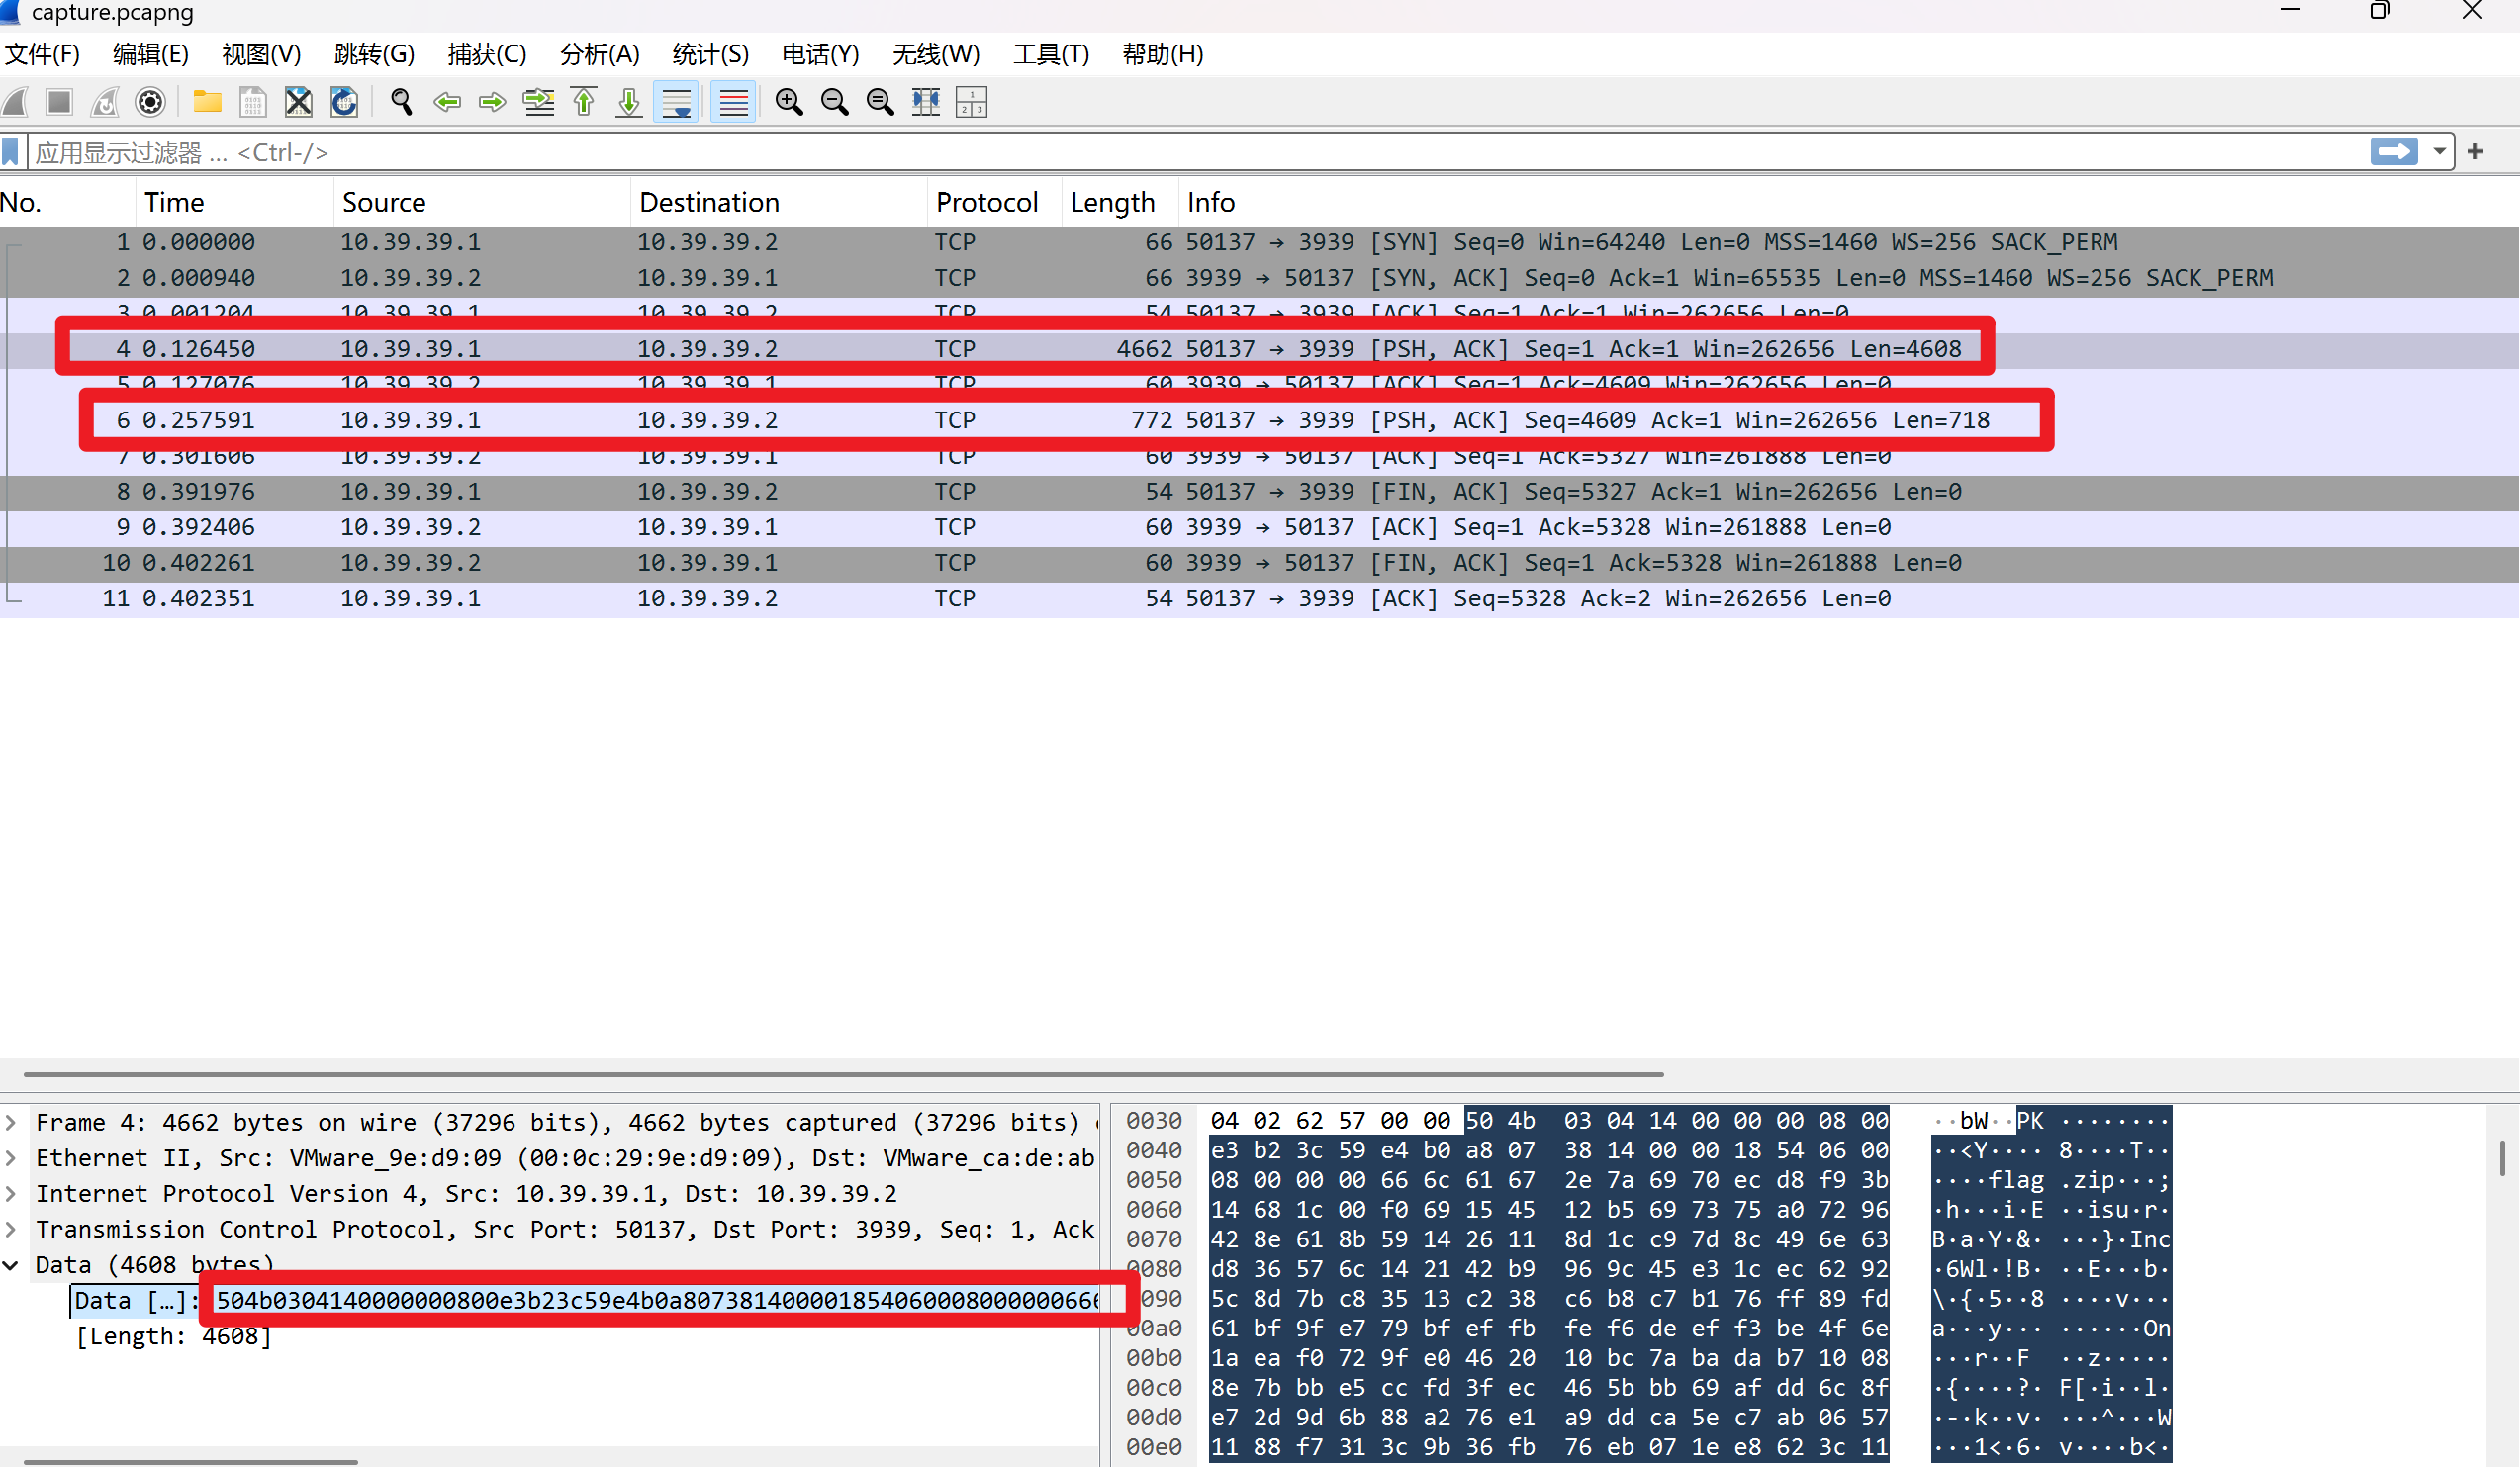Screen dimensions: 2520x1467
Task: Open the 工具(T) menu
Action: click(x=1051, y=54)
